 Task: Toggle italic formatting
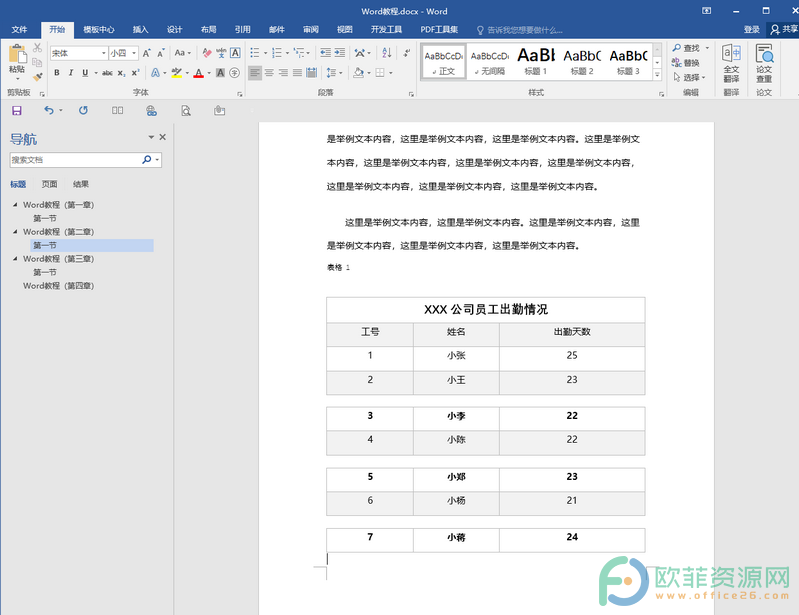71,73
